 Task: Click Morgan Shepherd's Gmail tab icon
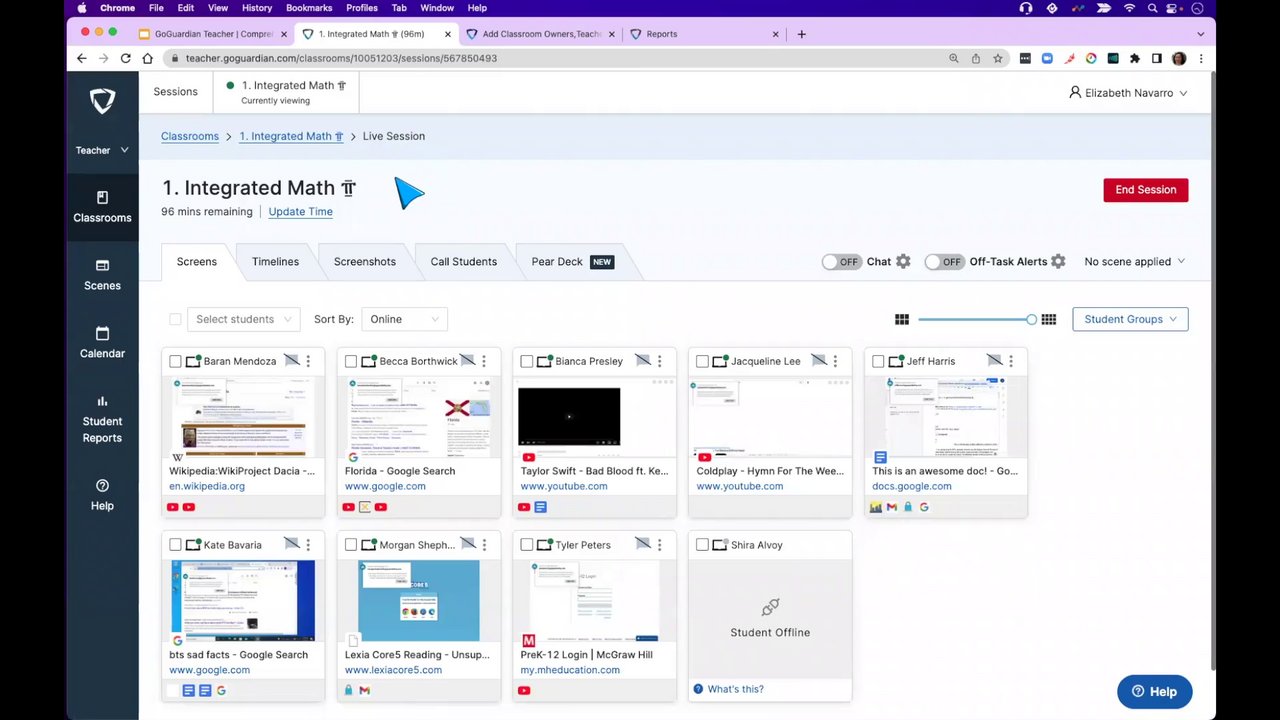click(x=365, y=691)
